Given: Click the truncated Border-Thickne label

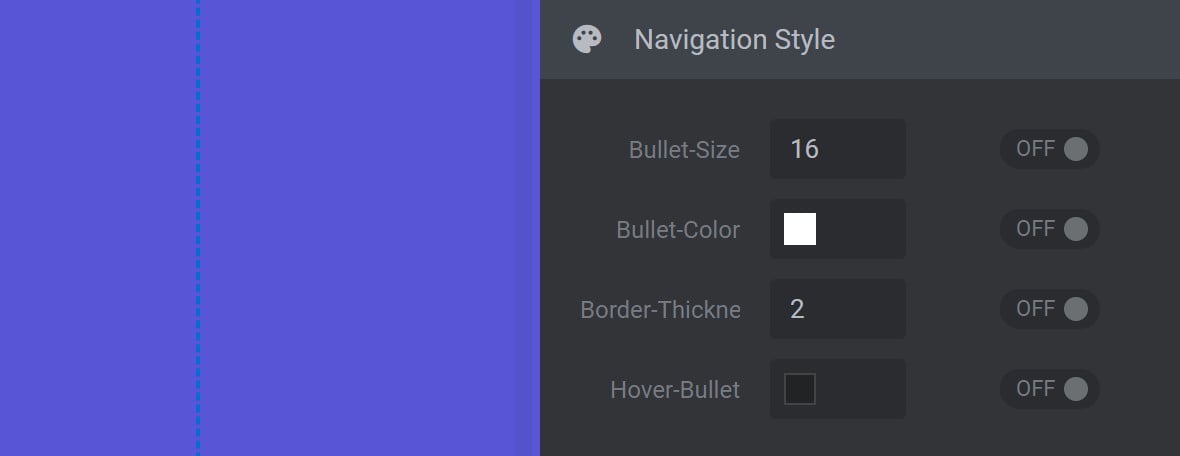Looking at the screenshot, I should point(660,309).
